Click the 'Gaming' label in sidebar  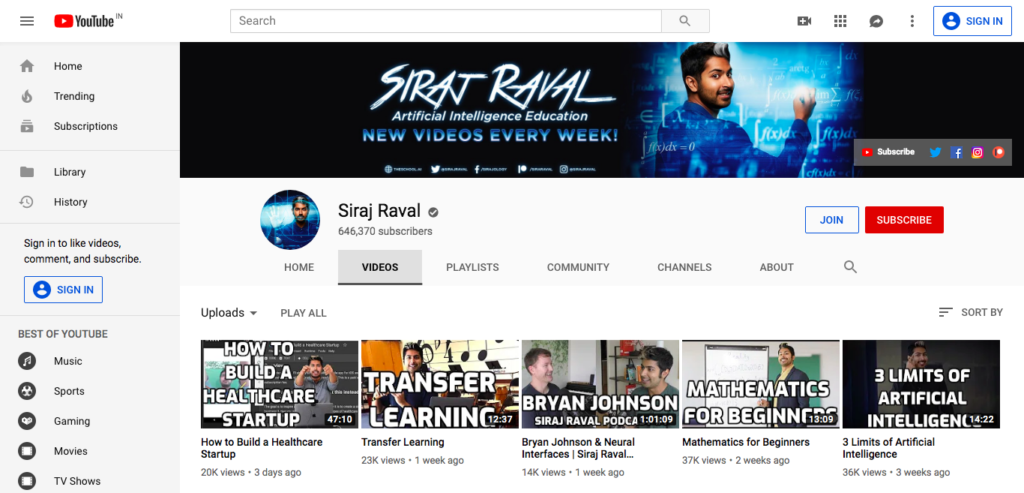[x=72, y=421]
